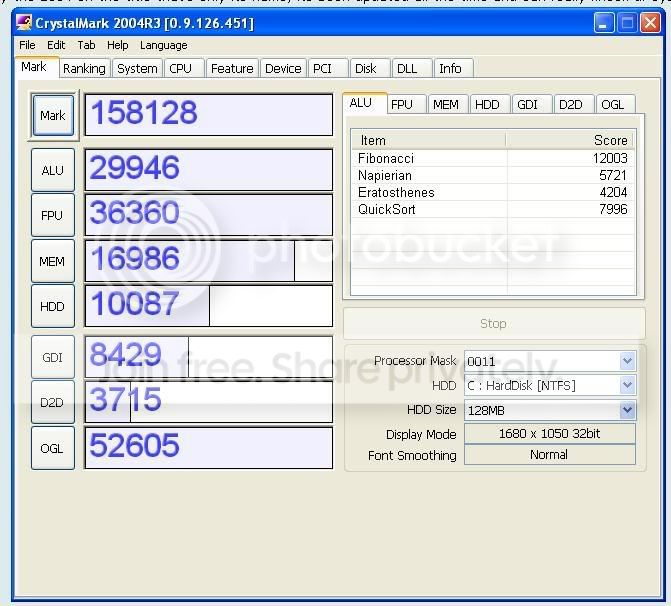Open the HDD drive selection dropdown
The width and height of the screenshot is (671, 606).
627,385
